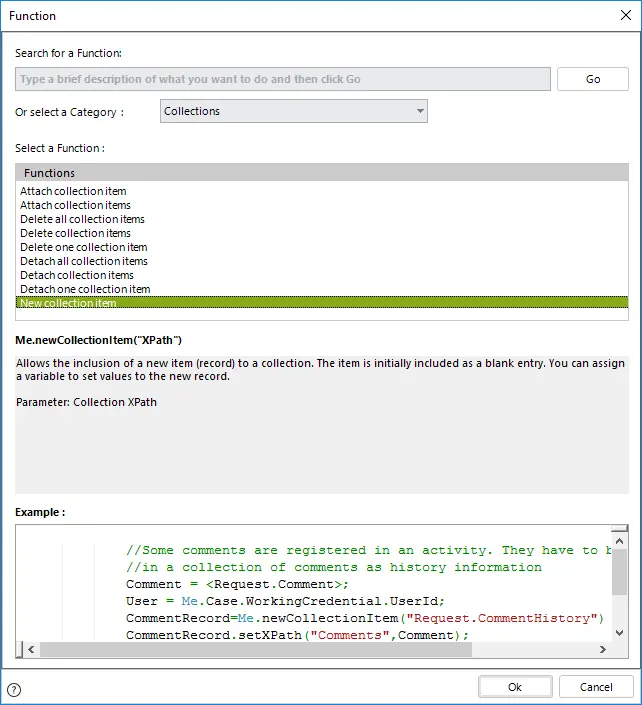Click the Go search button
Image resolution: width=642 pixels, height=705 pixels.
tap(593, 79)
